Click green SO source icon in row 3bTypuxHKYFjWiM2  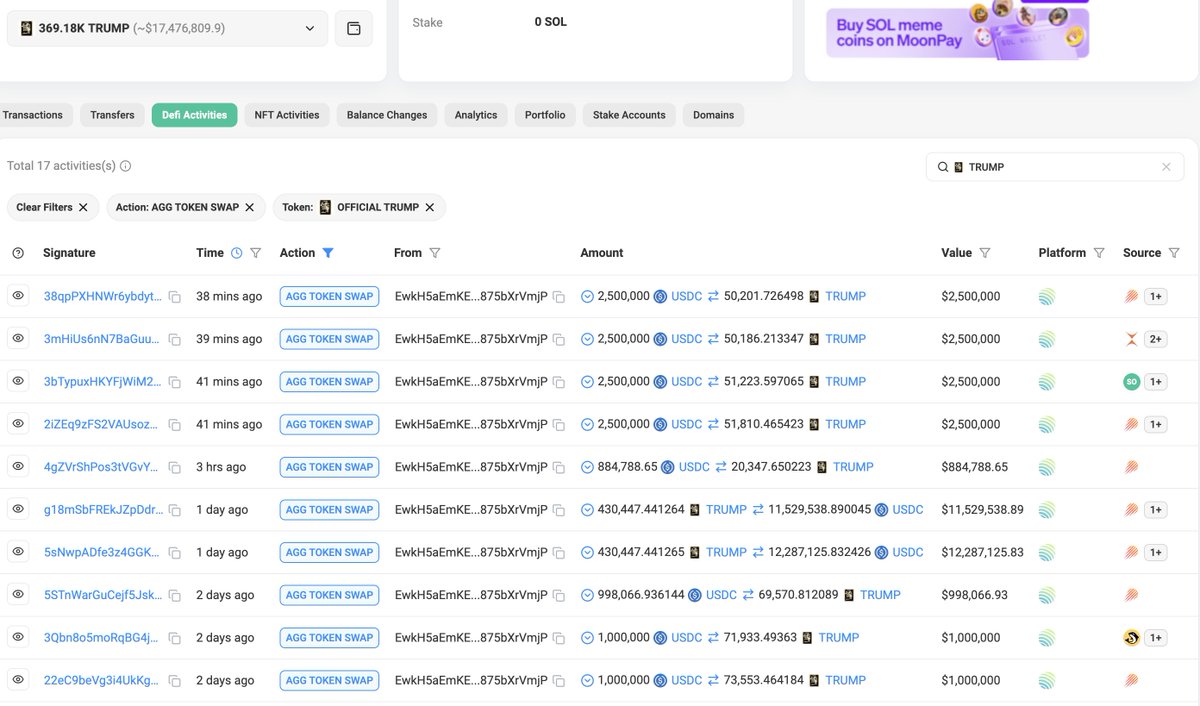point(1132,382)
